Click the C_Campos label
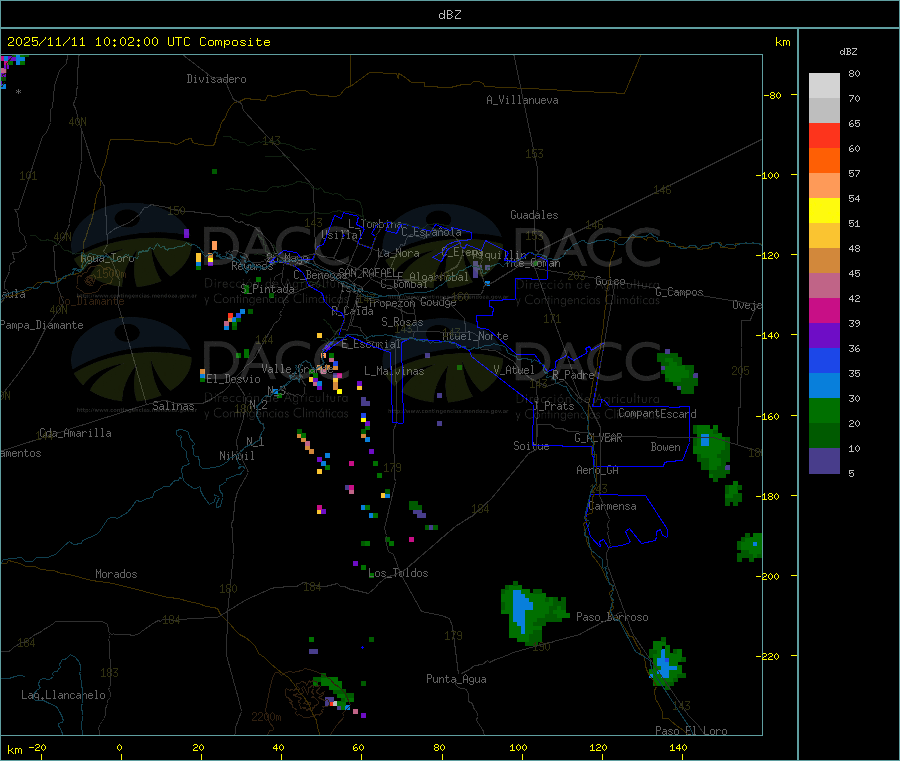Viewport: 900px width, 761px height. [x=680, y=292]
